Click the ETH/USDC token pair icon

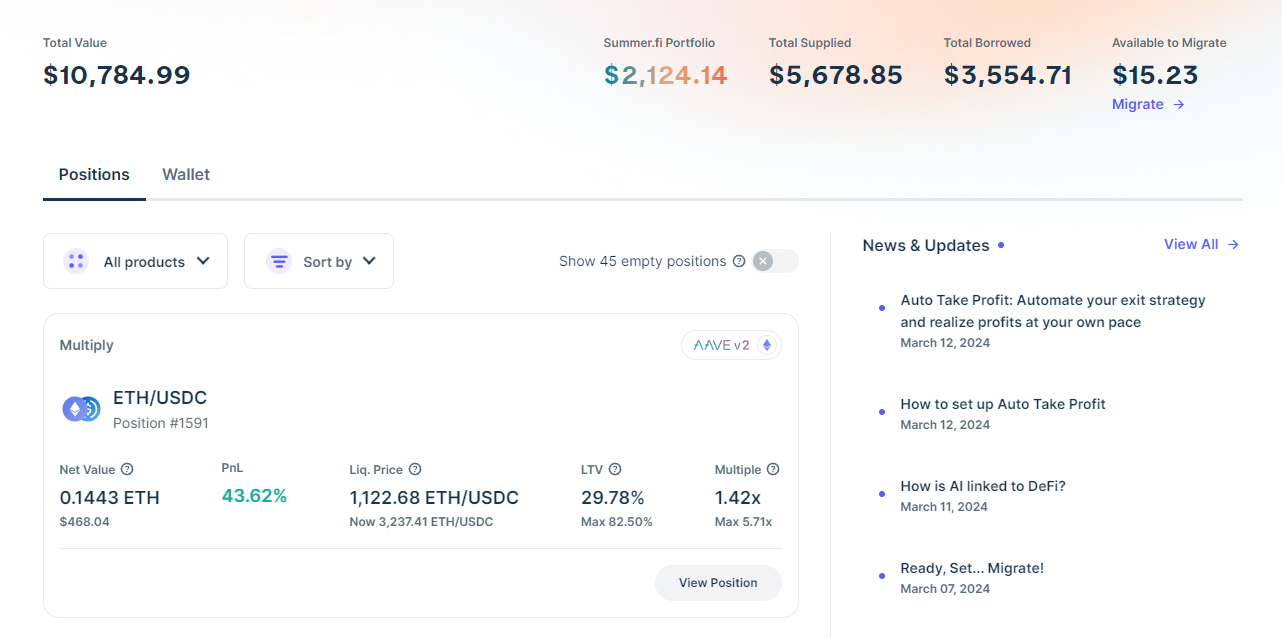coord(81,408)
